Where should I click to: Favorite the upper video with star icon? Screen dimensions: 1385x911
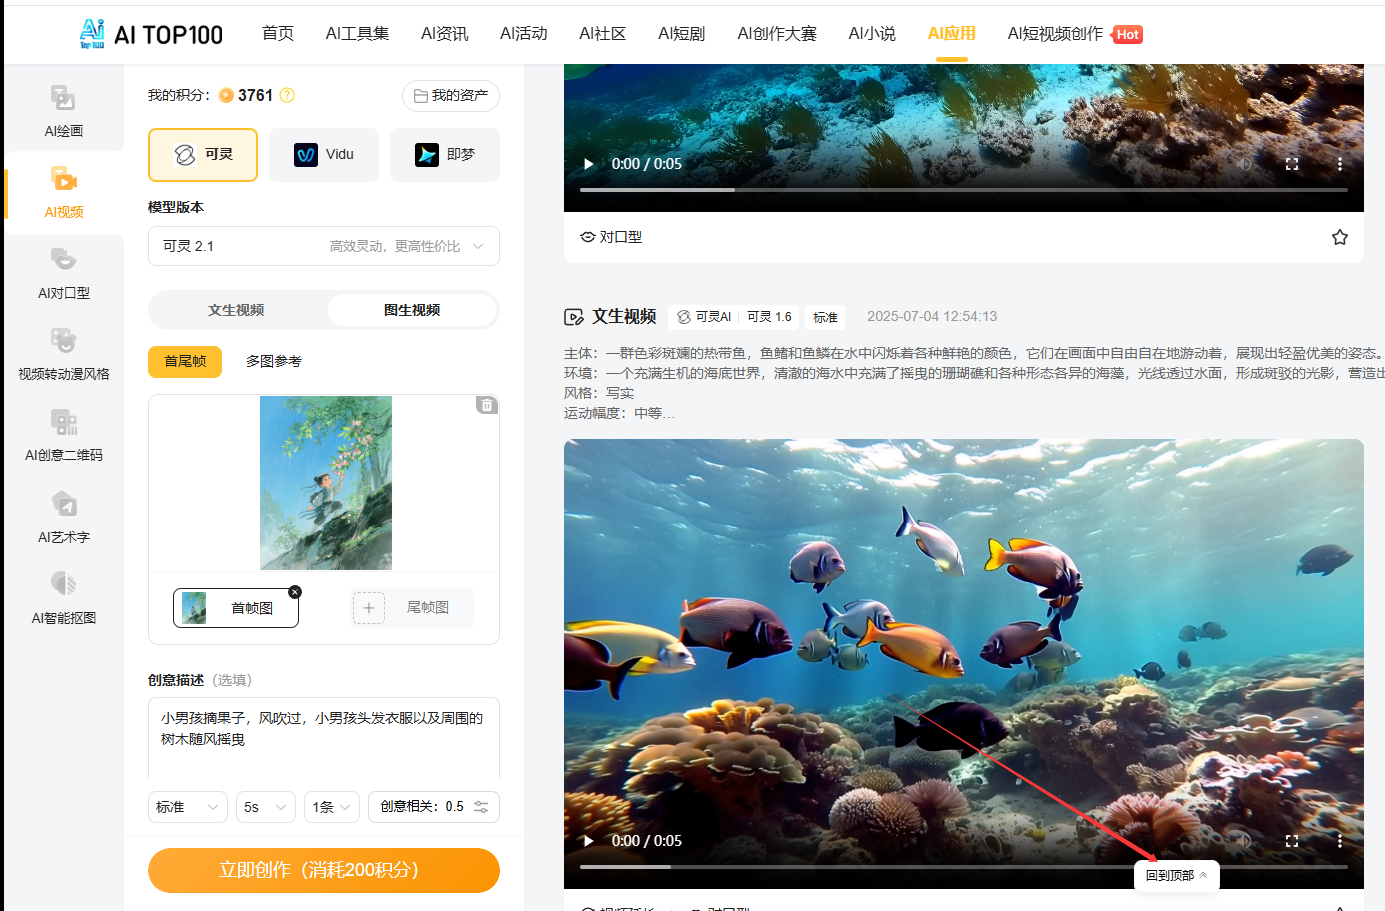1340,237
